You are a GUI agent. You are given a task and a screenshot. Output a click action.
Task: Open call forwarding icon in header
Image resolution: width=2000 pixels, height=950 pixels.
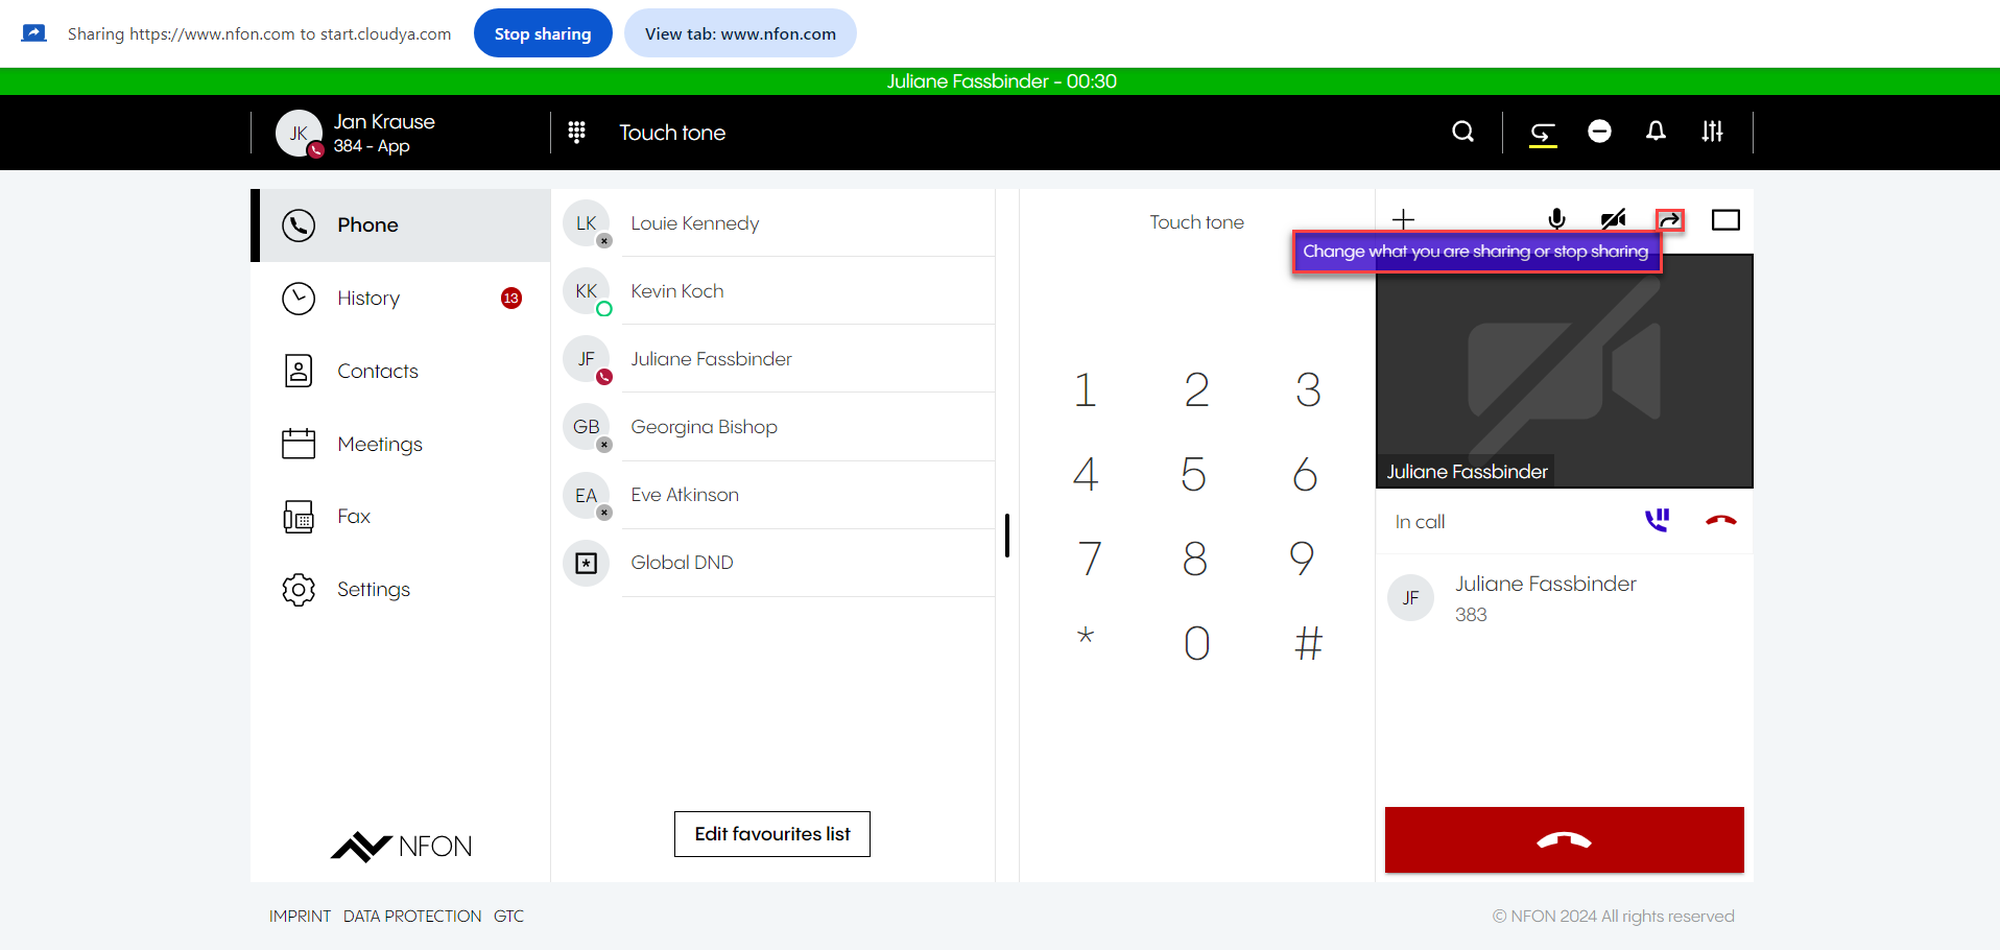tap(1543, 133)
